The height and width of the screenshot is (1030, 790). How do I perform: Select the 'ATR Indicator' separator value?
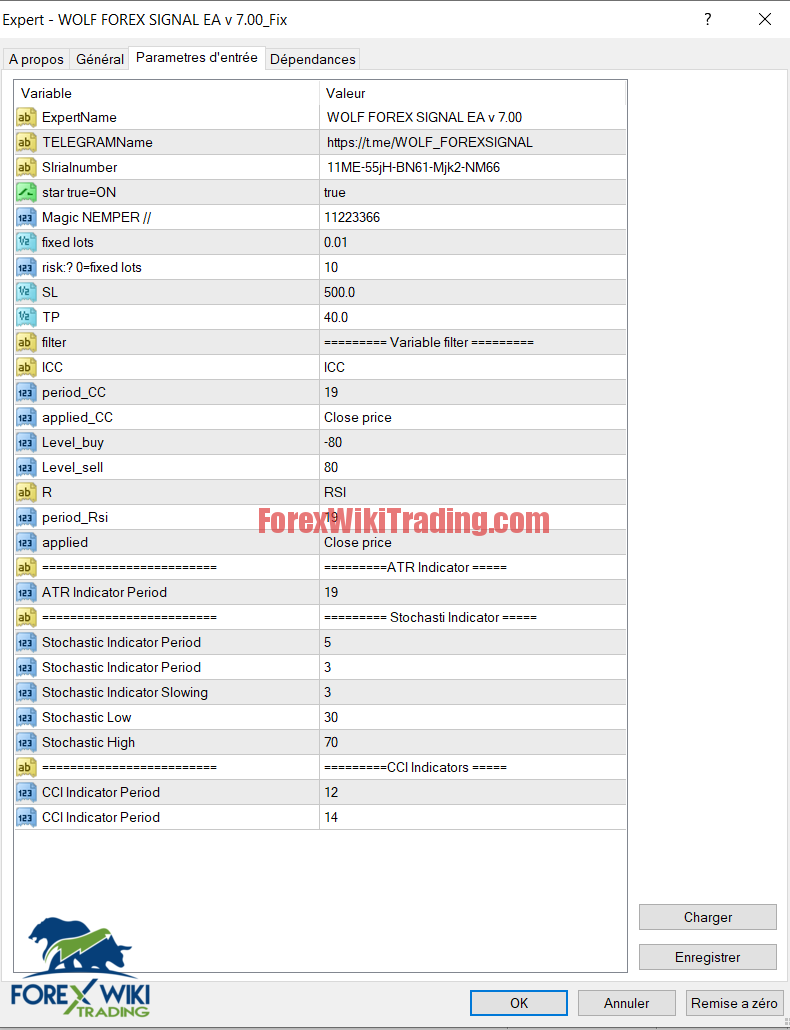tap(473, 568)
